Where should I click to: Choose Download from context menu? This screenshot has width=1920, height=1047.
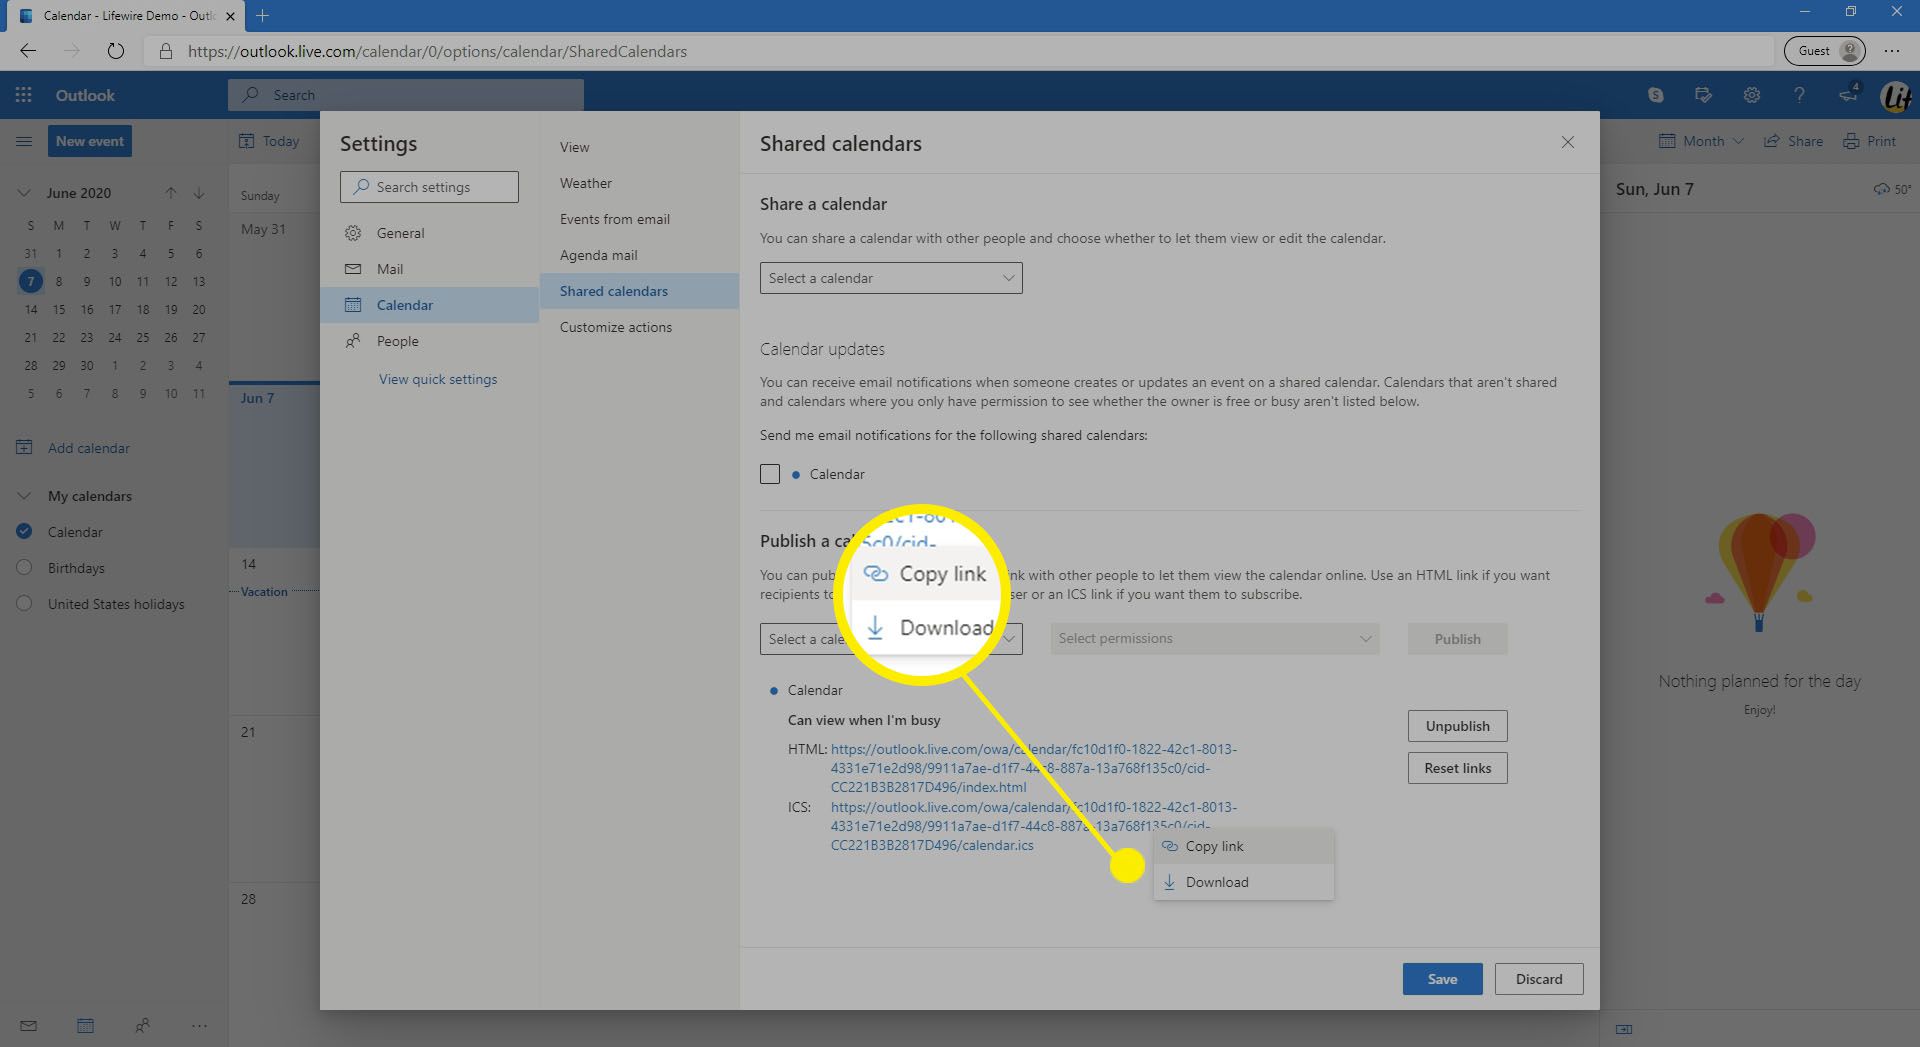1243,882
